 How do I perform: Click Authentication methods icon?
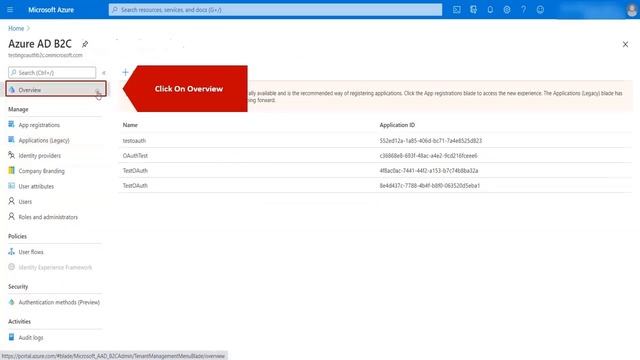[x=11, y=302]
